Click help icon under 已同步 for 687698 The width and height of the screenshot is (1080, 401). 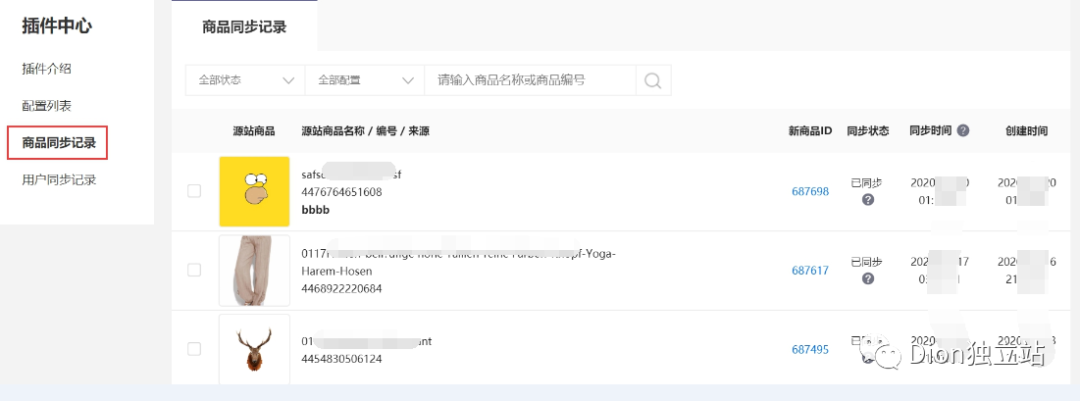pos(868,200)
